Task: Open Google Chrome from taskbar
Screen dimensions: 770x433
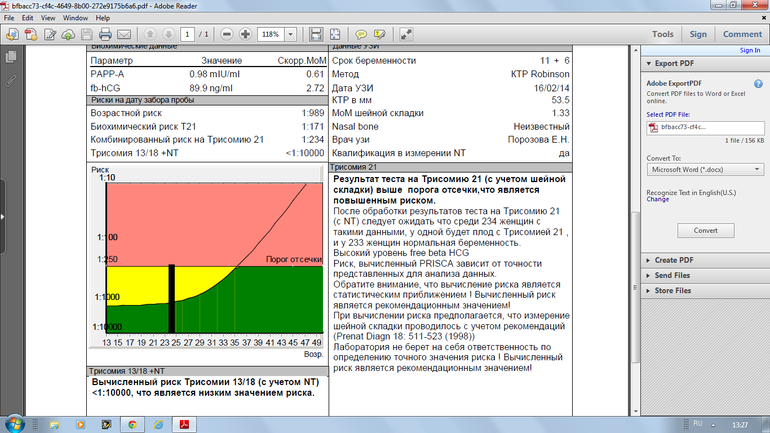Action: click(x=132, y=425)
